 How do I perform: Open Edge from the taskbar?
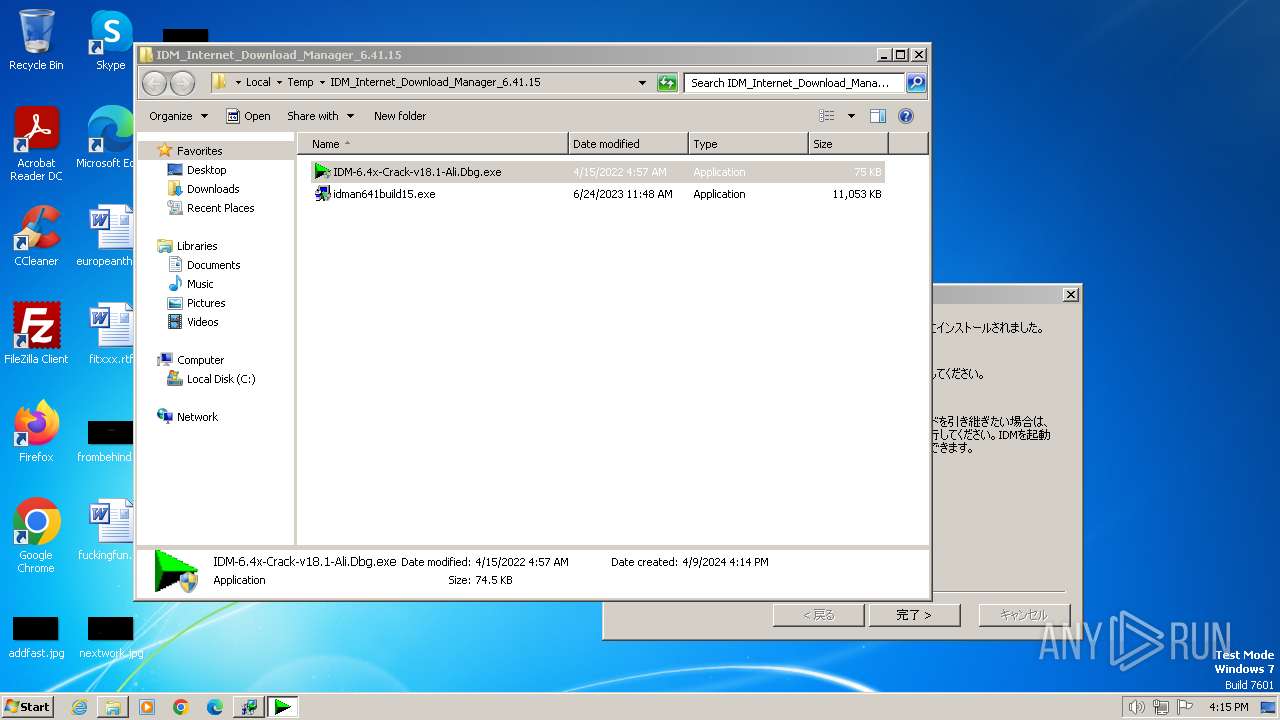tap(215, 707)
